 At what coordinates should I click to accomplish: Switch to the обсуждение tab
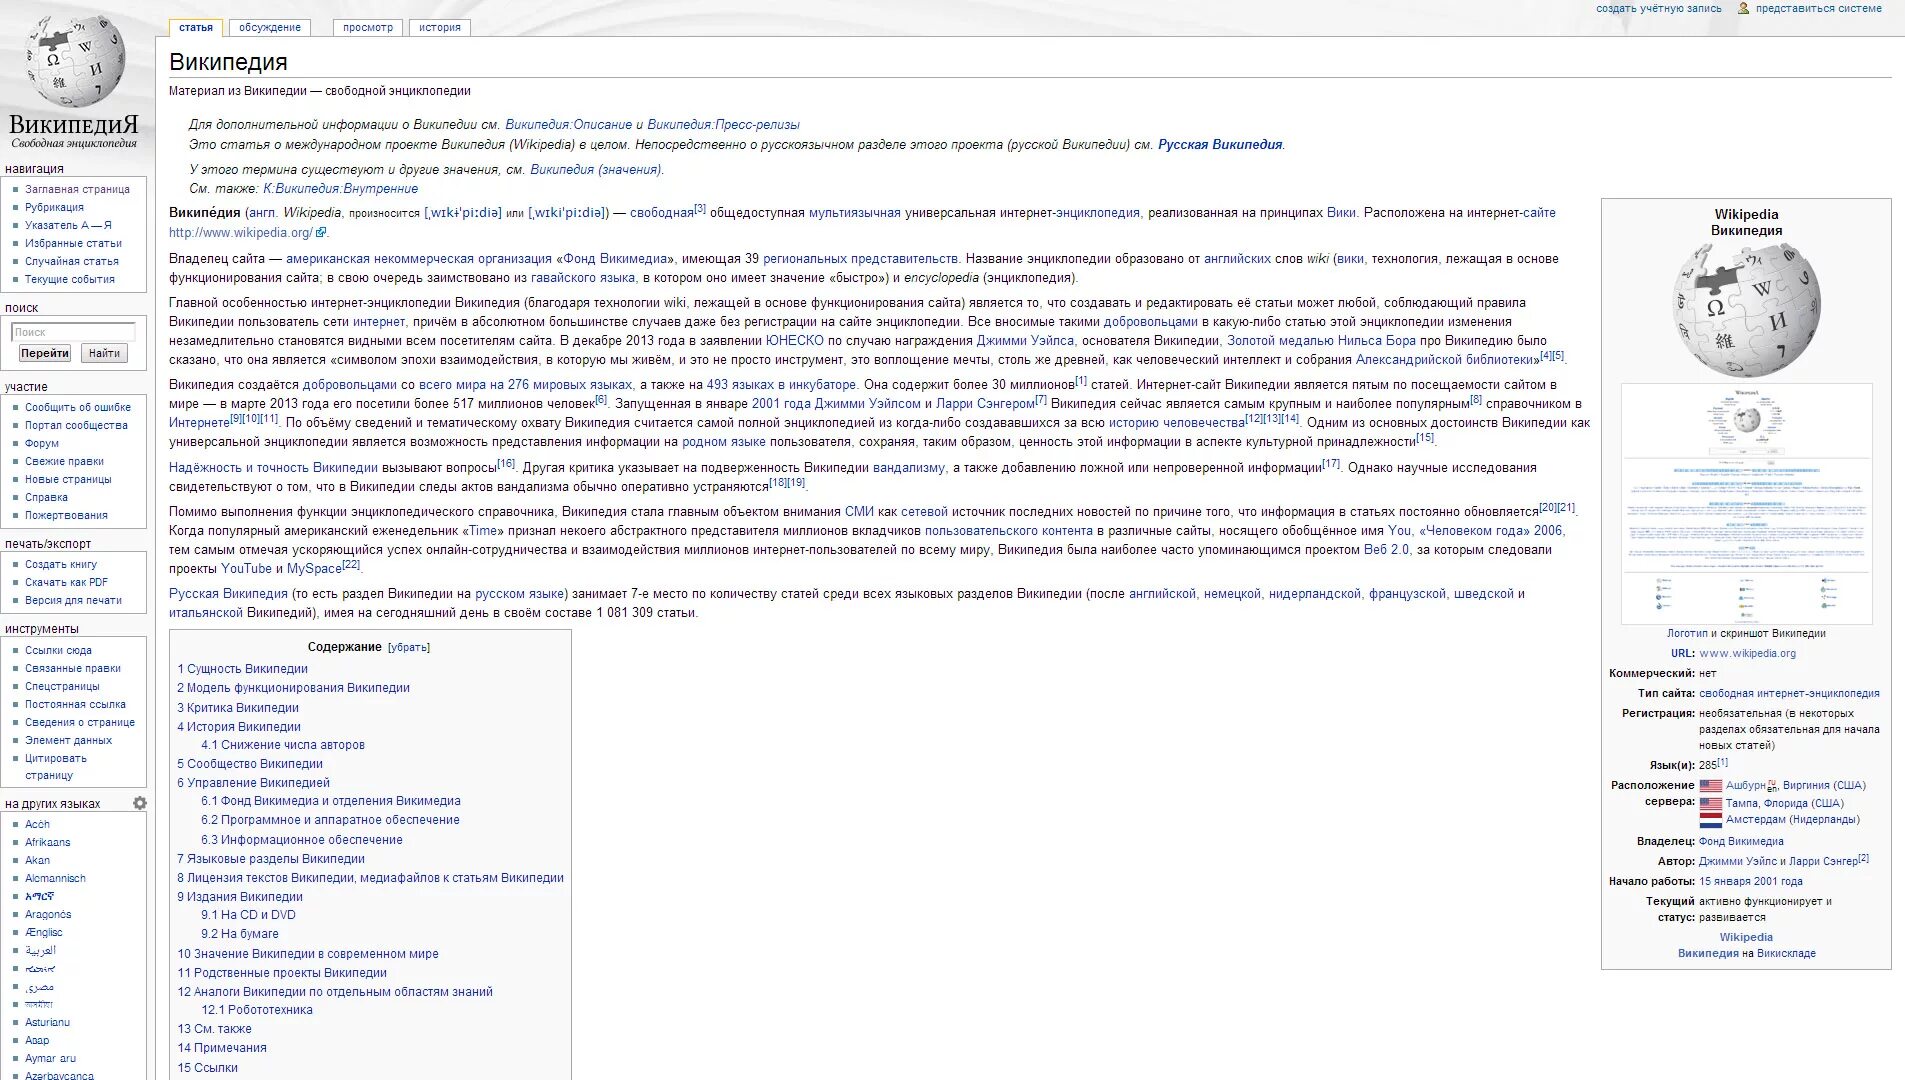tap(270, 28)
